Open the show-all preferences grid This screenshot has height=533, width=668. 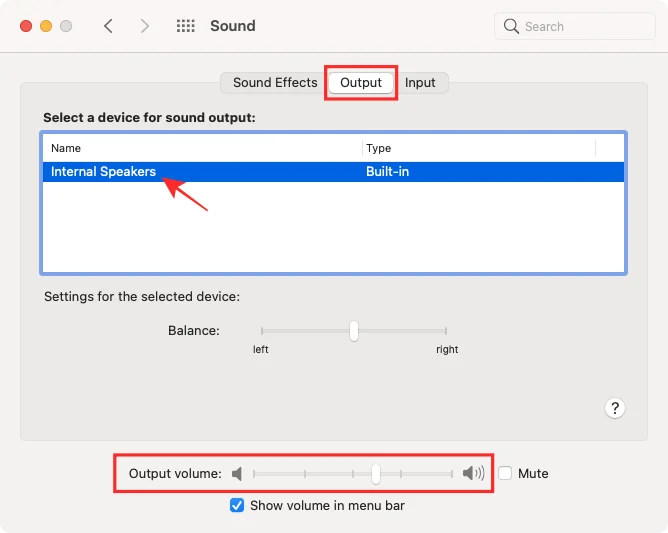pyautogui.click(x=185, y=26)
